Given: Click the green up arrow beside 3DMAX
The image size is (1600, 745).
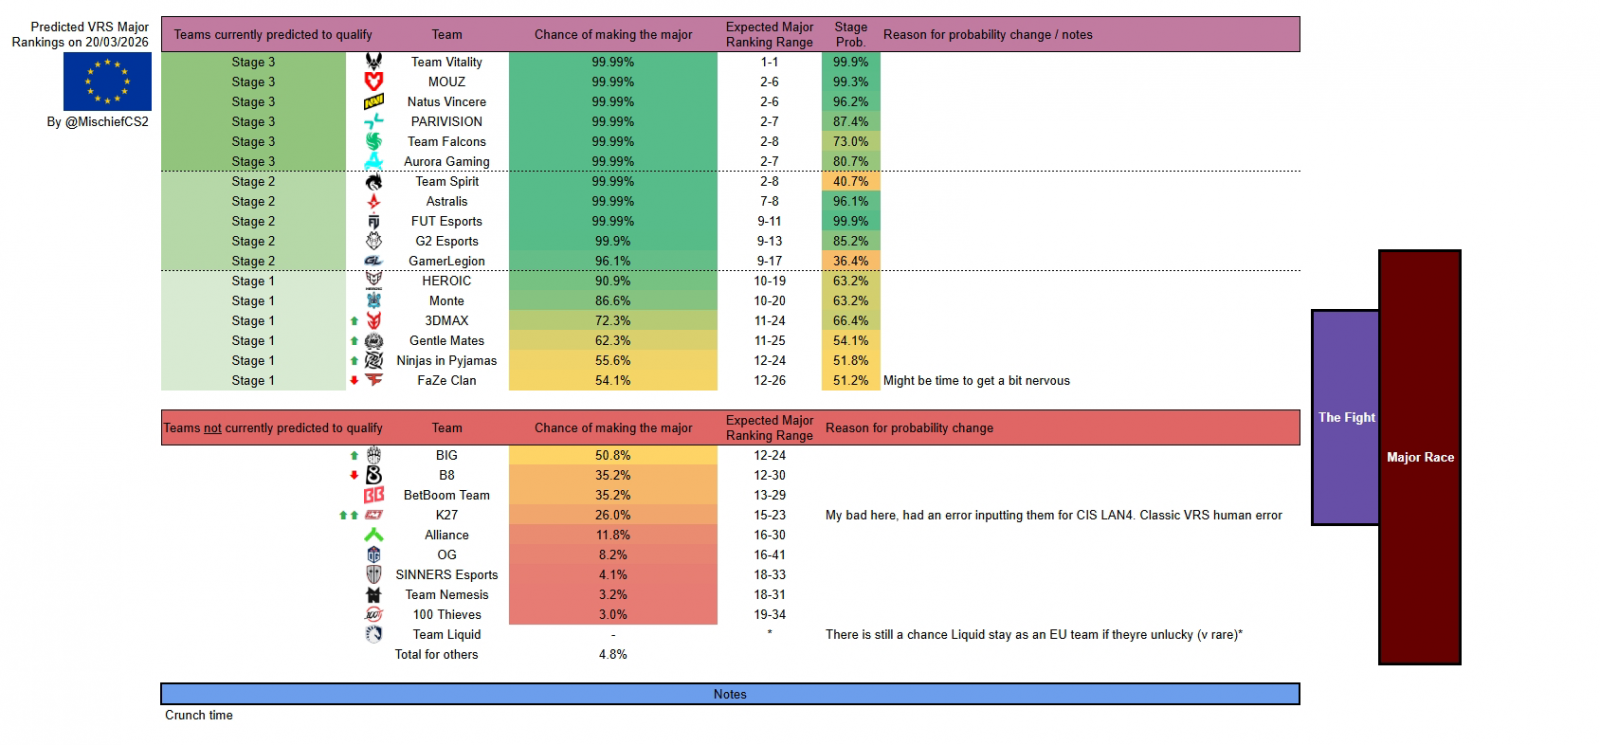Looking at the screenshot, I should pos(354,321).
